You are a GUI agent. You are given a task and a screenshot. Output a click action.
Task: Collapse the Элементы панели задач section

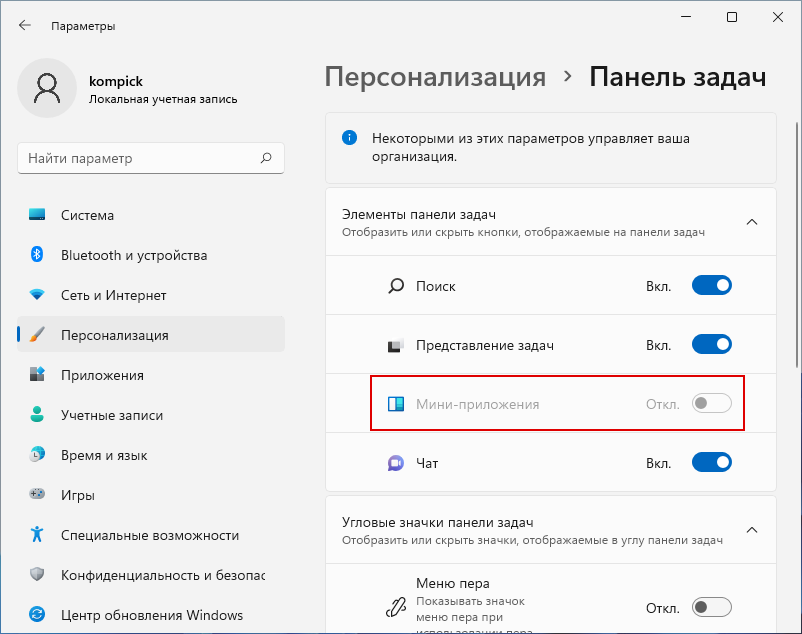click(x=752, y=222)
